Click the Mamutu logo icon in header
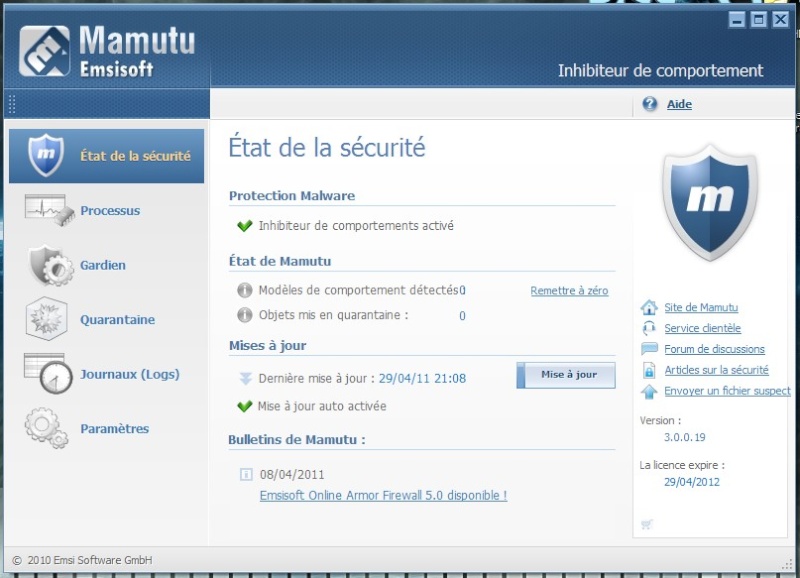Viewport: 800px width, 578px height. point(44,51)
